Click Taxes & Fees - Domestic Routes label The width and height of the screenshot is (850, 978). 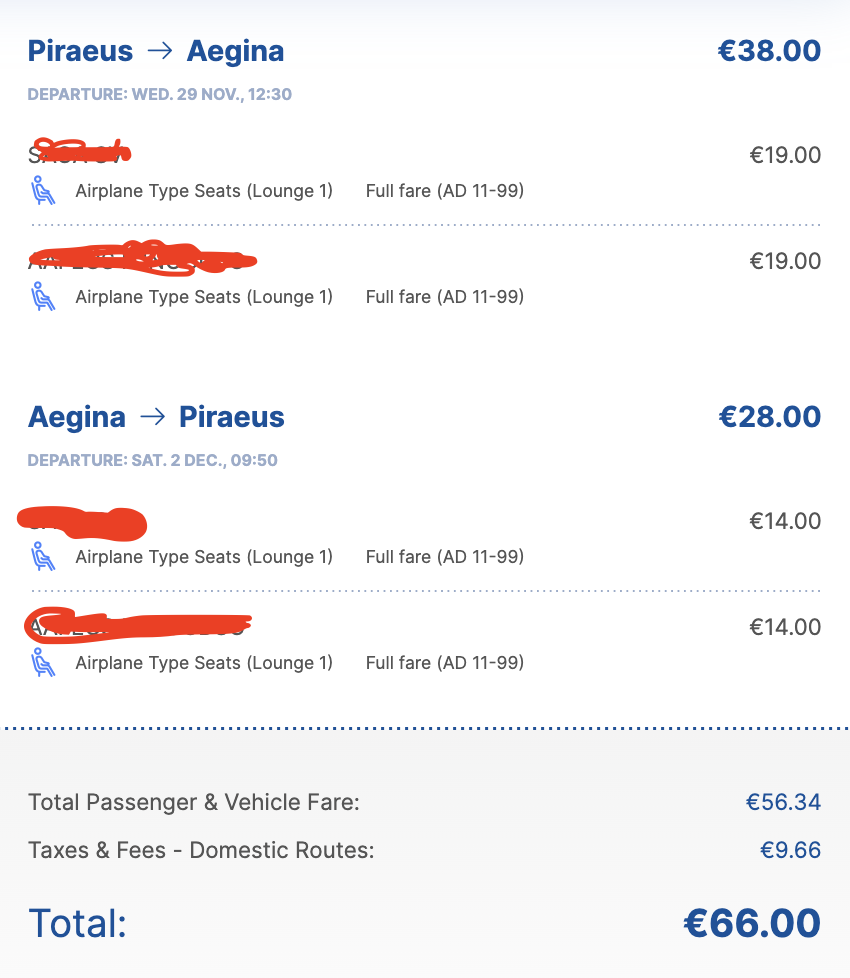(201, 850)
